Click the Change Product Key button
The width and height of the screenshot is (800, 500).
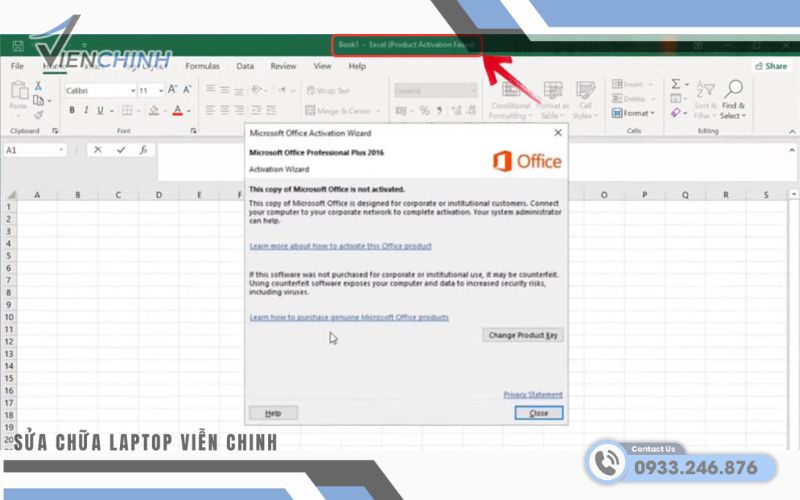(523, 335)
